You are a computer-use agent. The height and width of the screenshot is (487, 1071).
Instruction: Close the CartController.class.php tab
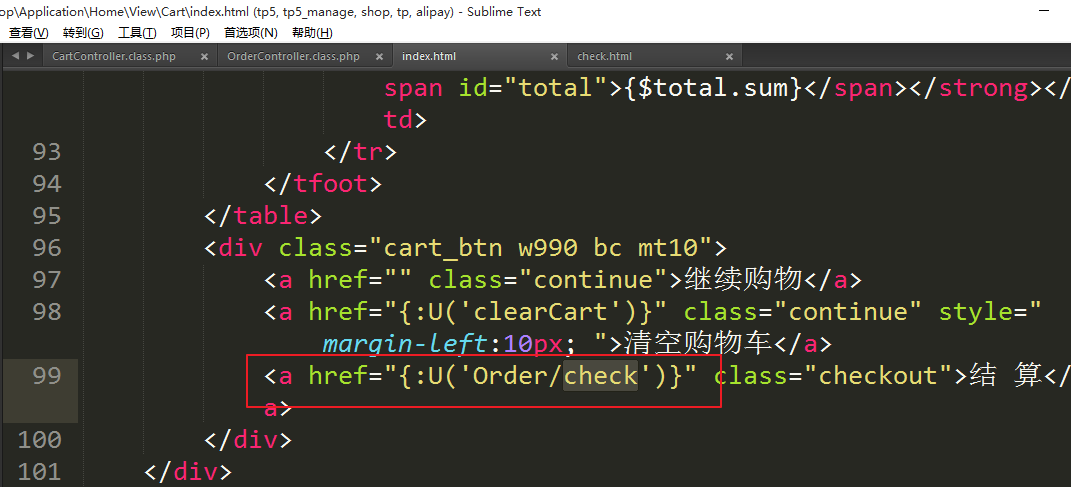click(x=204, y=56)
